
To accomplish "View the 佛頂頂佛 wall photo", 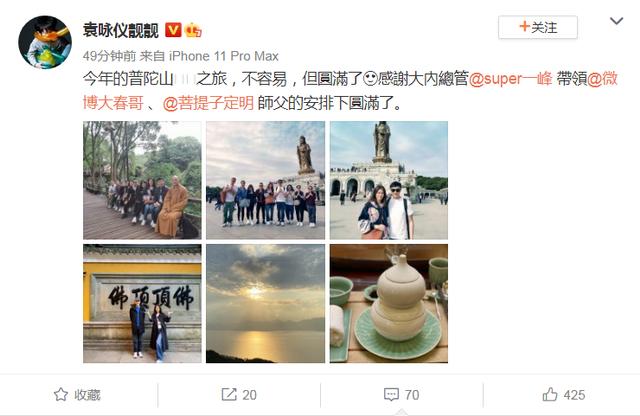I will pyautogui.click(x=142, y=303).
